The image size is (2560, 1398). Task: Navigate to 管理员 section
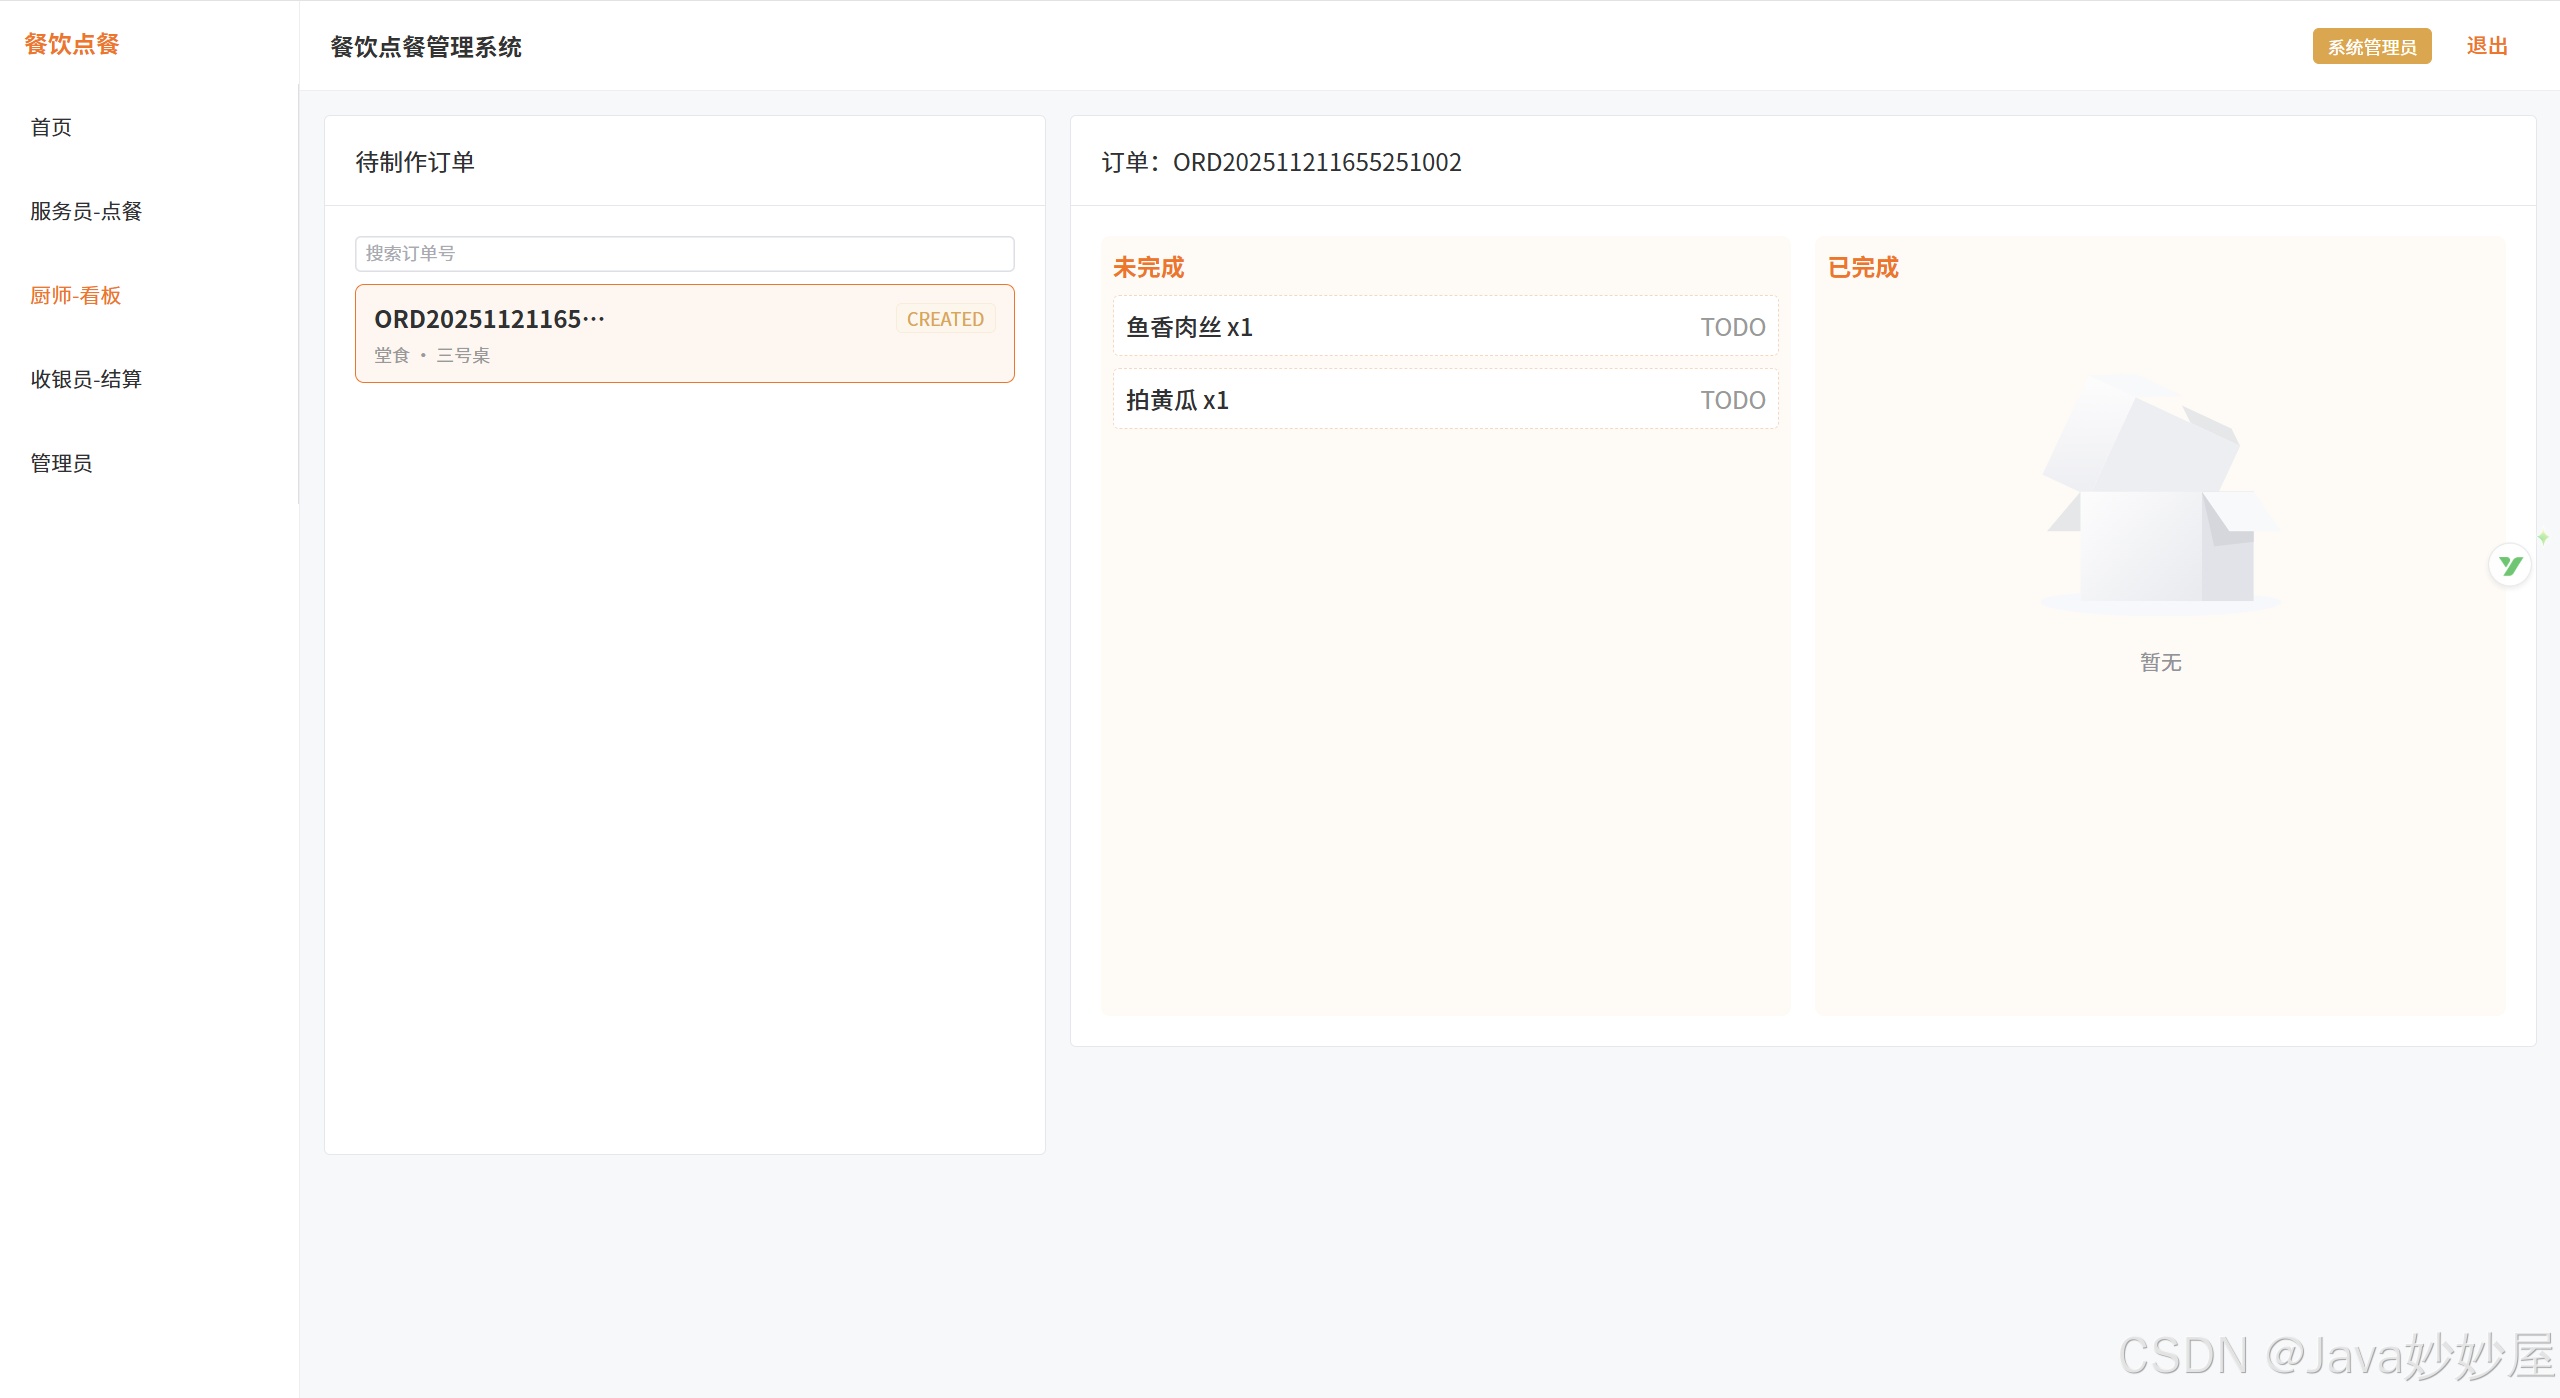61,463
